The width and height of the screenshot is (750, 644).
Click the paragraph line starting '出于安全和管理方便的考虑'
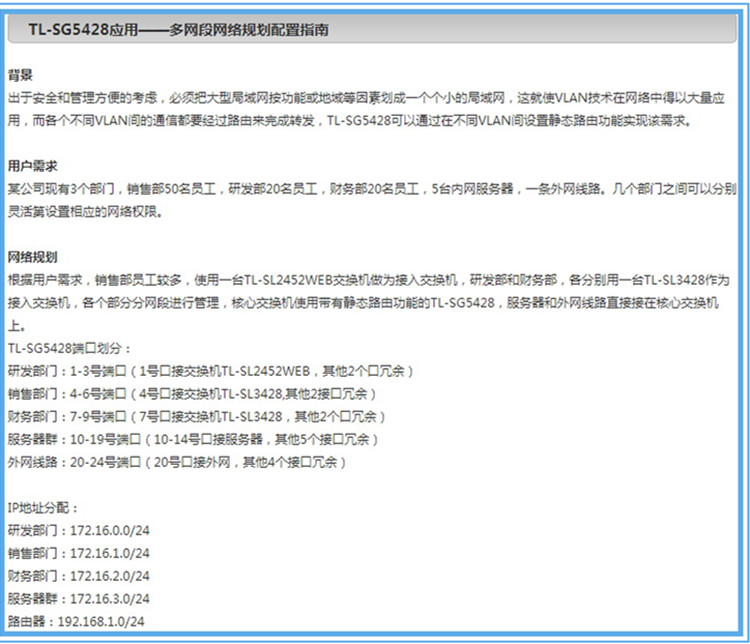366,98
